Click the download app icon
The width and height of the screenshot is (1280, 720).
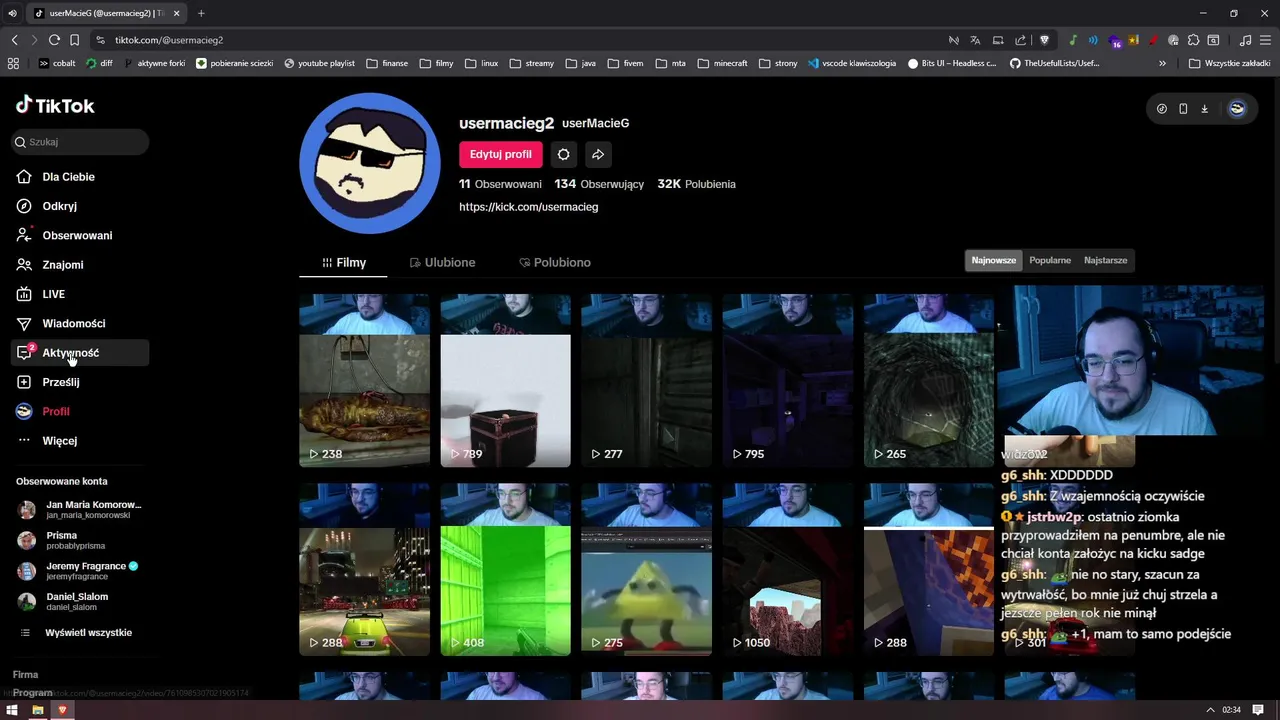click(x=1204, y=109)
